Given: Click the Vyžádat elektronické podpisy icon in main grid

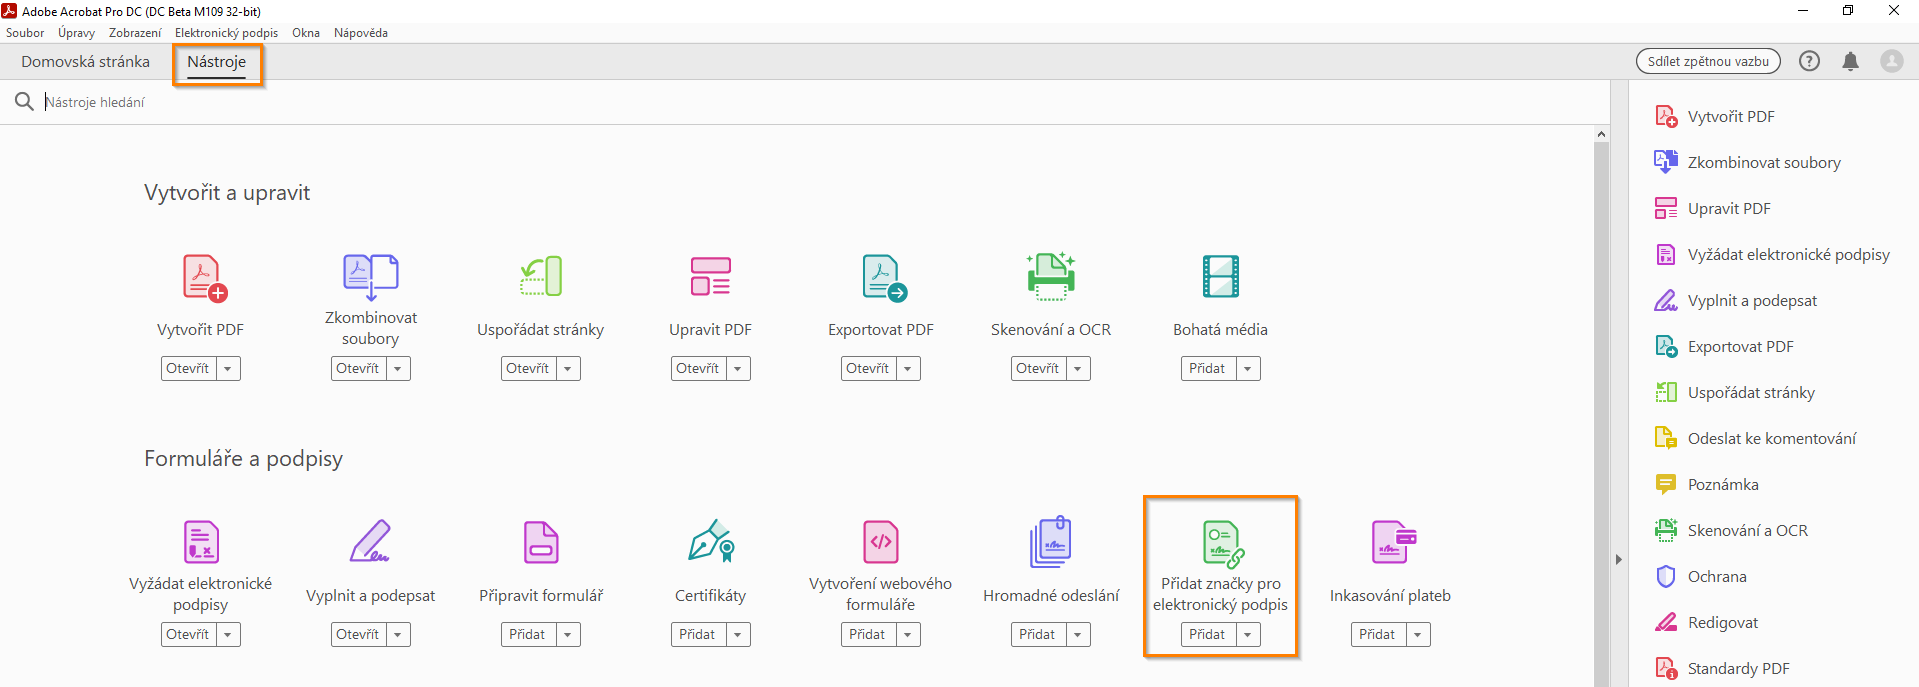Looking at the screenshot, I should pos(202,542).
